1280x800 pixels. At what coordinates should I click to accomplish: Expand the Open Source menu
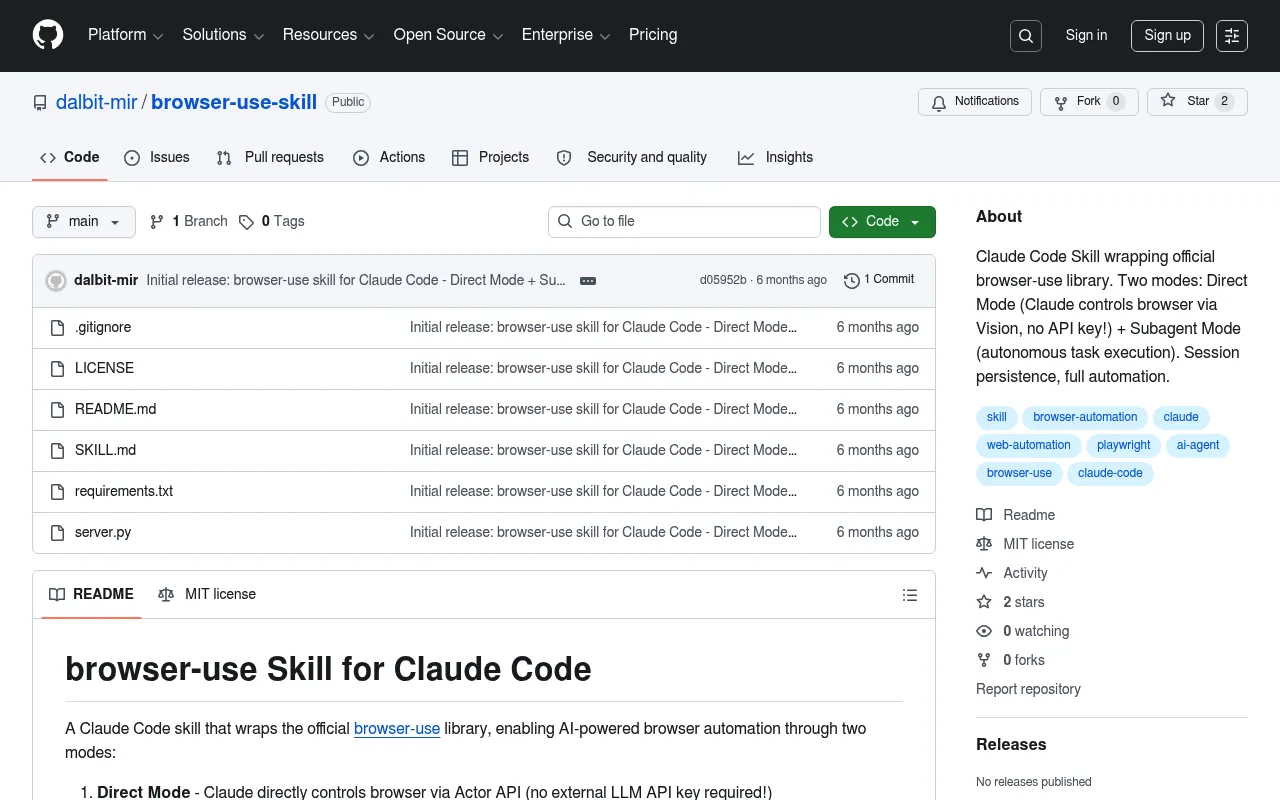[448, 35]
